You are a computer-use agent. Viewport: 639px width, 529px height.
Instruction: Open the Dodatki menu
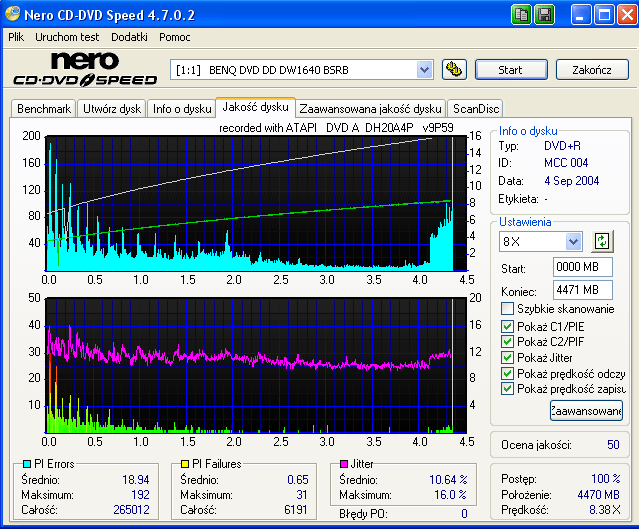[x=130, y=37]
